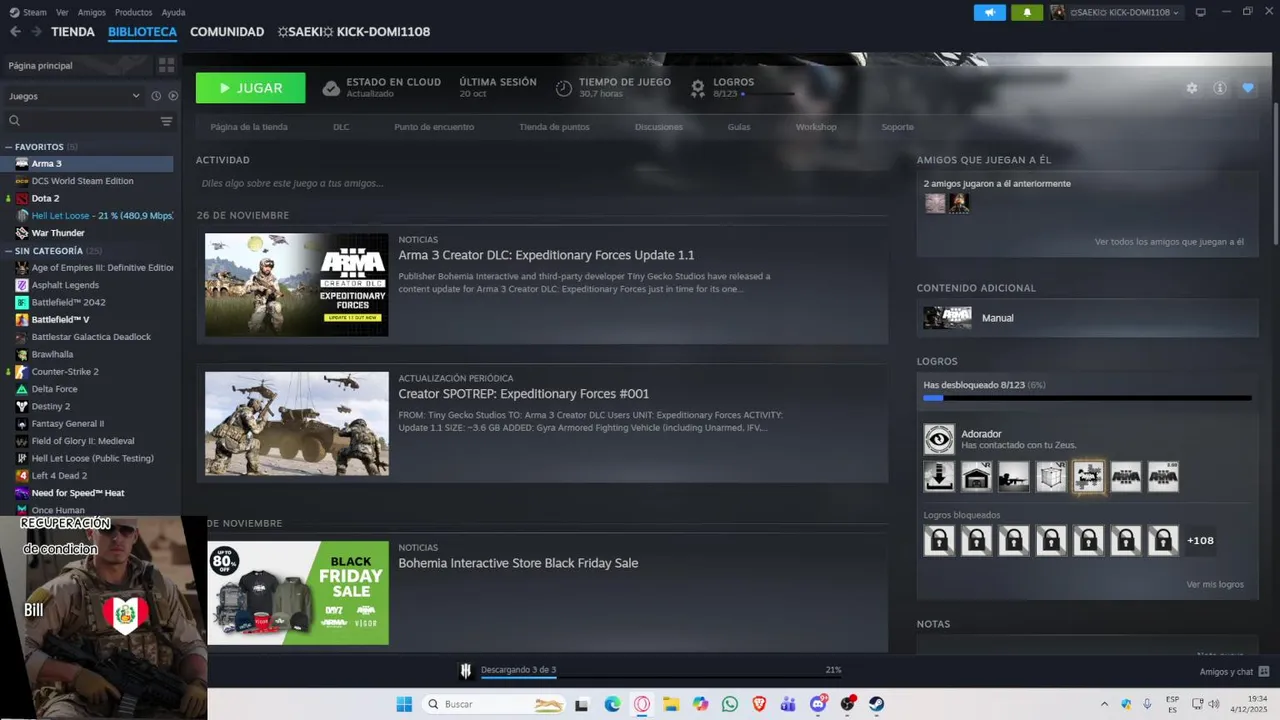Viewport: 1280px width, 720px height.
Task: Open the Amigos menu
Action: [x=91, y=12]
